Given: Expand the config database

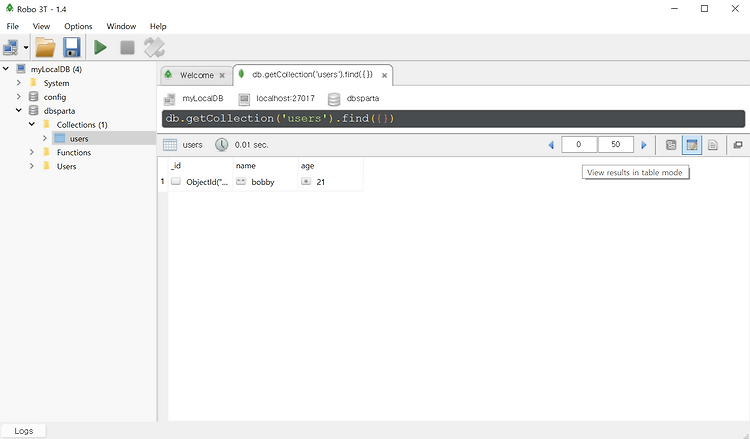Looking at the screenshot, I should tap(19, 97).
